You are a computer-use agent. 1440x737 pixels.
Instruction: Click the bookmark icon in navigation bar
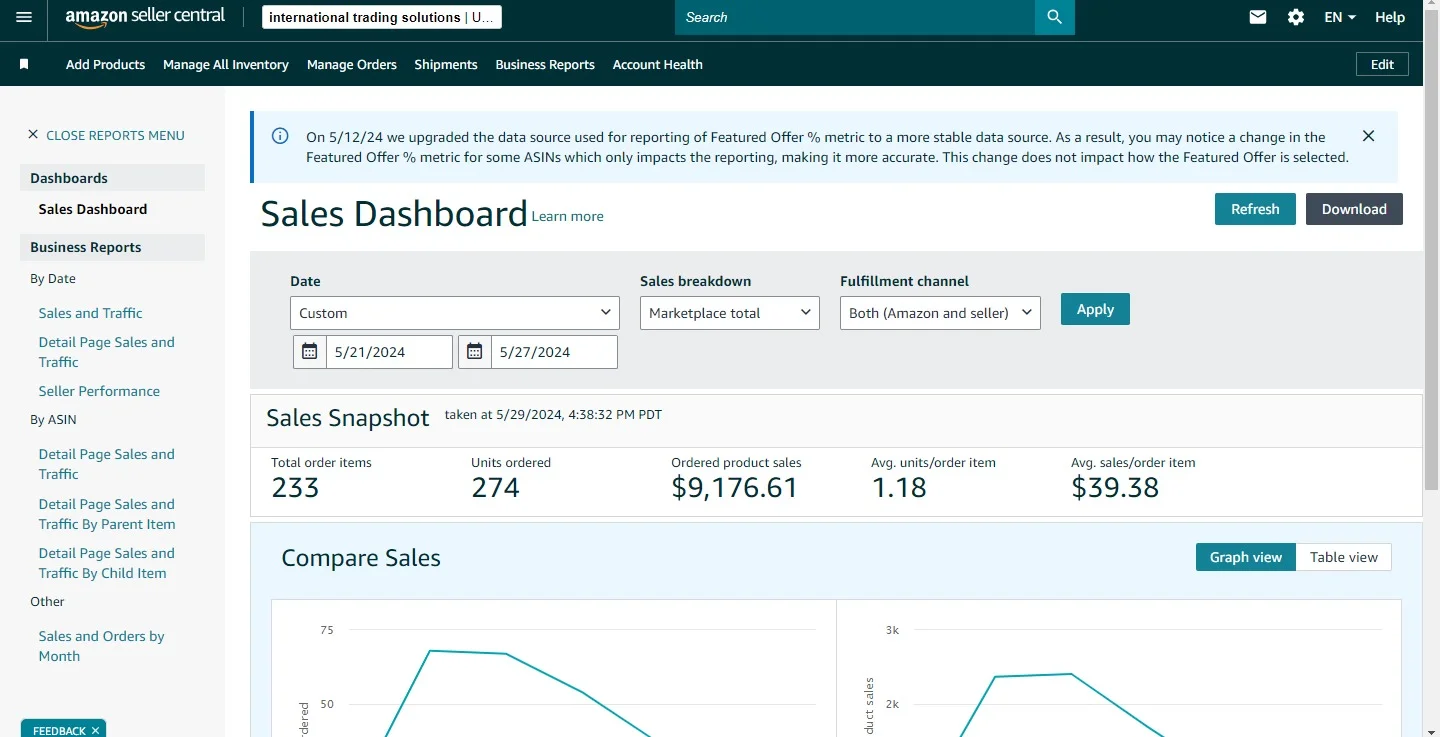(24, 64)
